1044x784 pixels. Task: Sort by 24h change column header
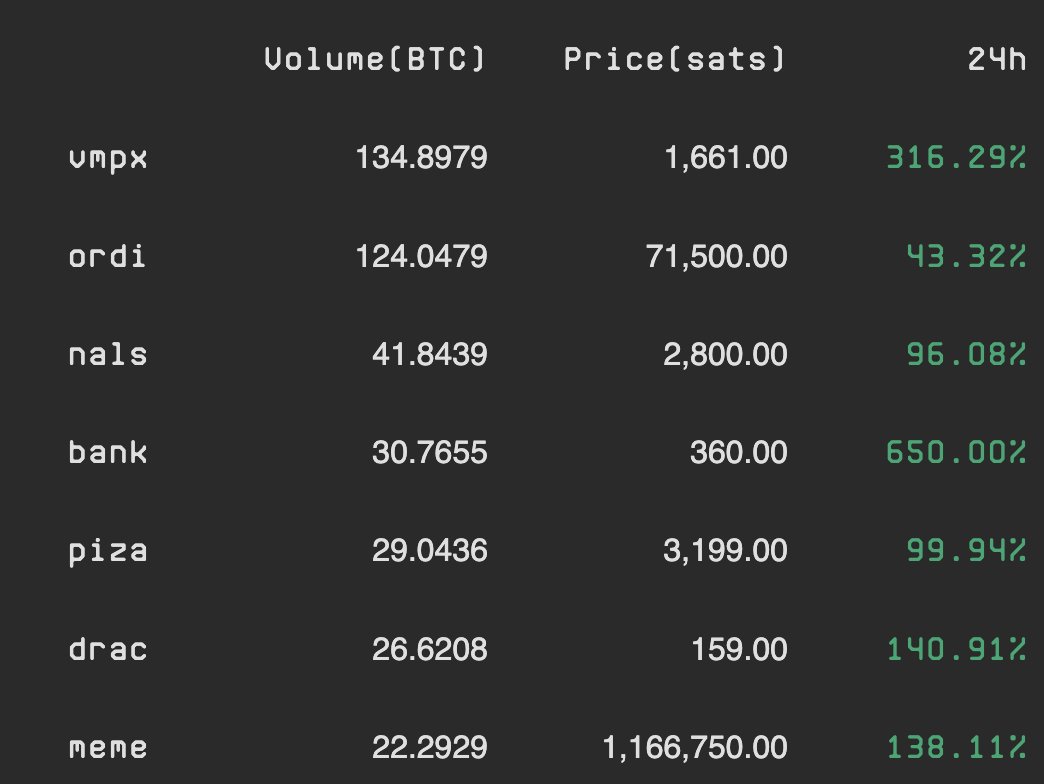pos(997,59)
